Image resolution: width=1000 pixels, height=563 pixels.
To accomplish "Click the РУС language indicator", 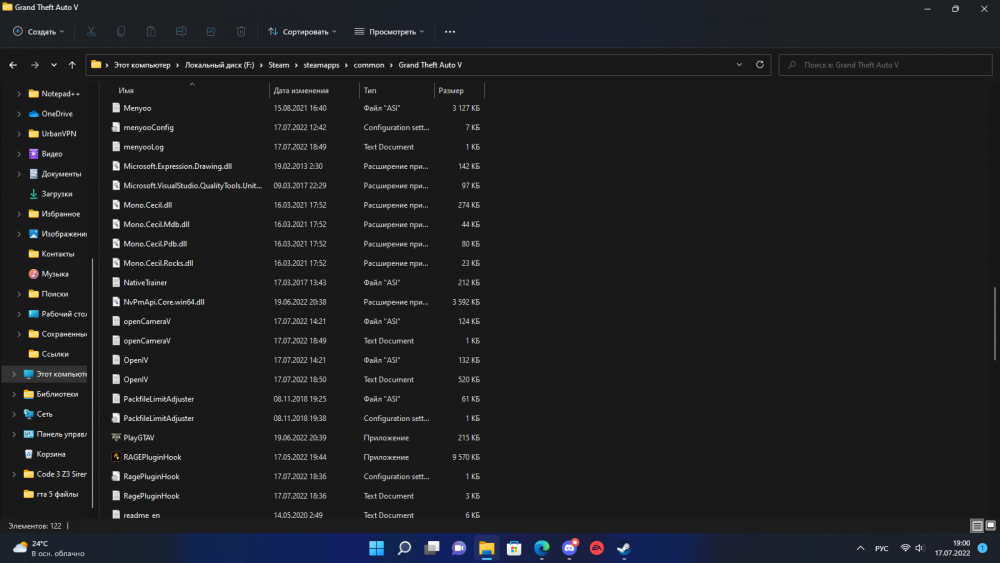I will (881, 548).
